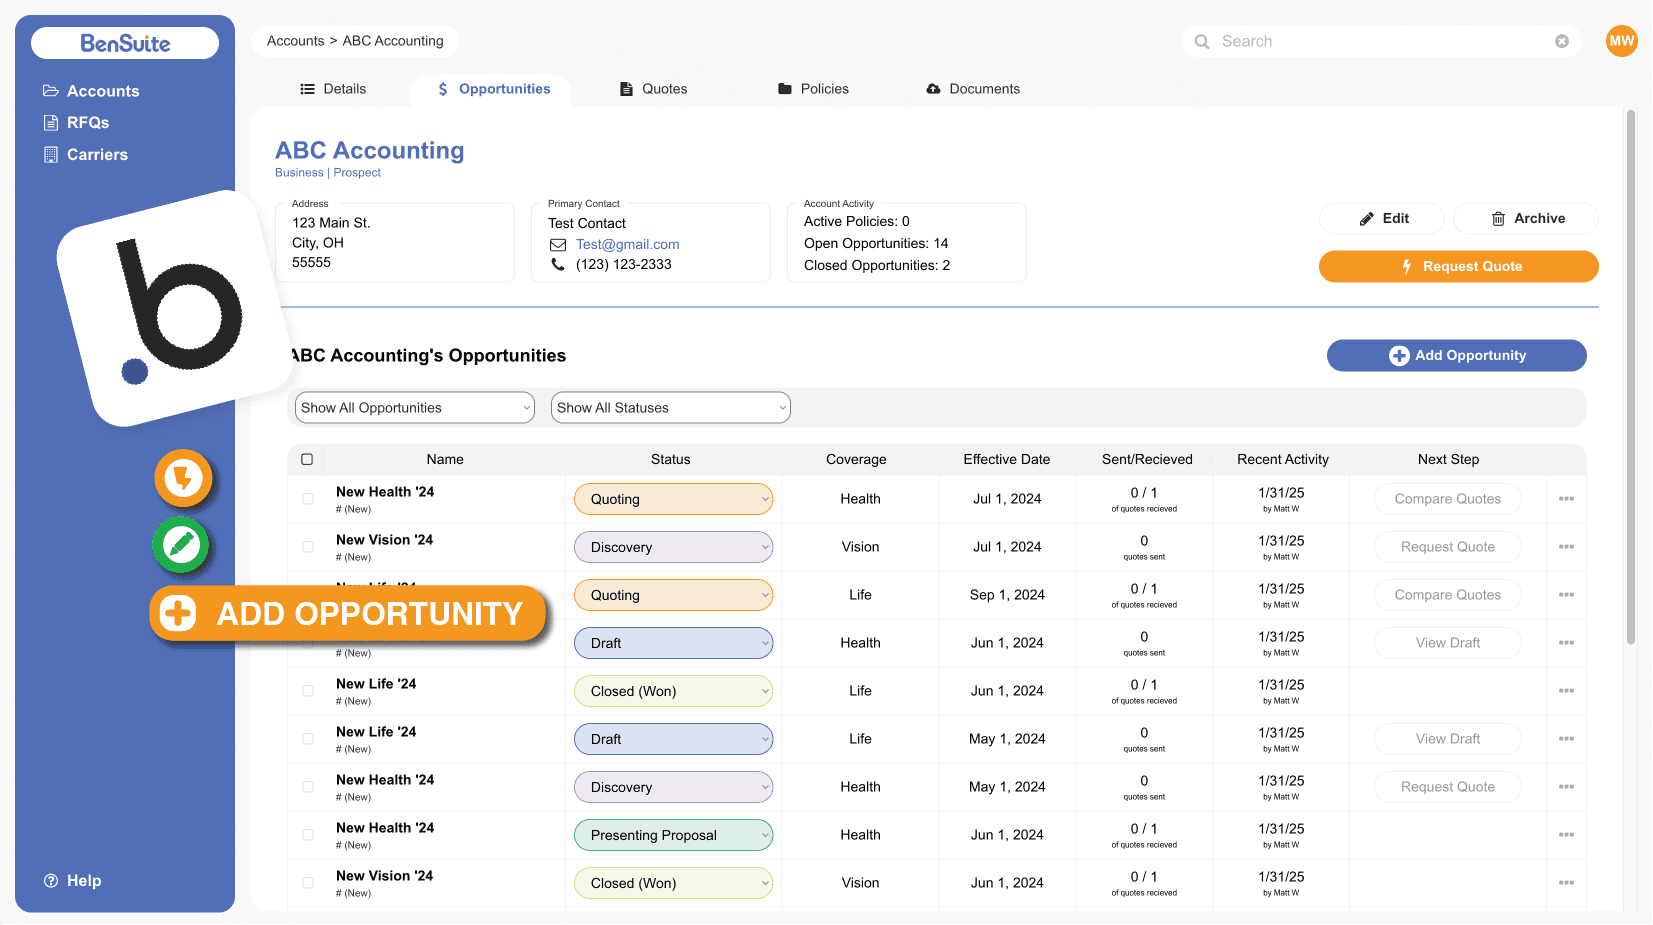Open the Quotes tab

coord(653,89)
